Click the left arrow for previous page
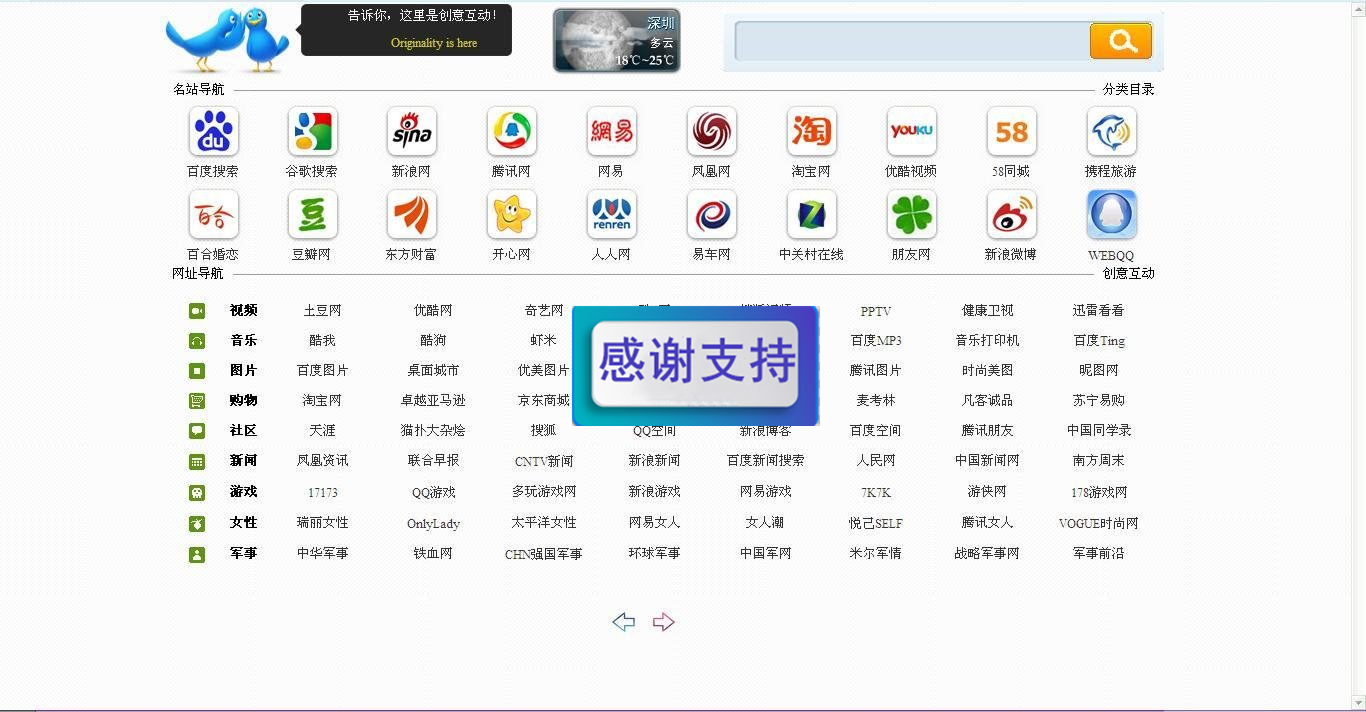1366x712 pixels. [x=623, y=622]
